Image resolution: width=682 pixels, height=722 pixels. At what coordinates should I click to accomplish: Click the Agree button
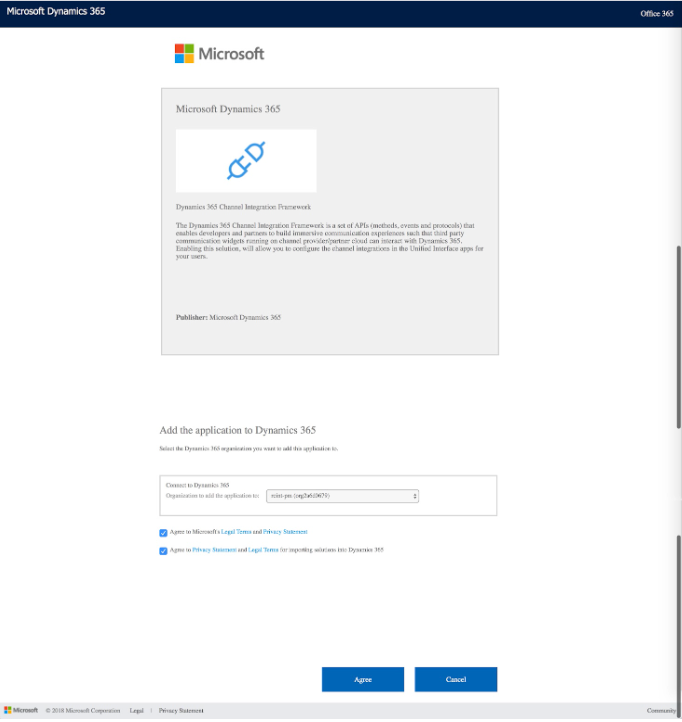click(363, 679)
